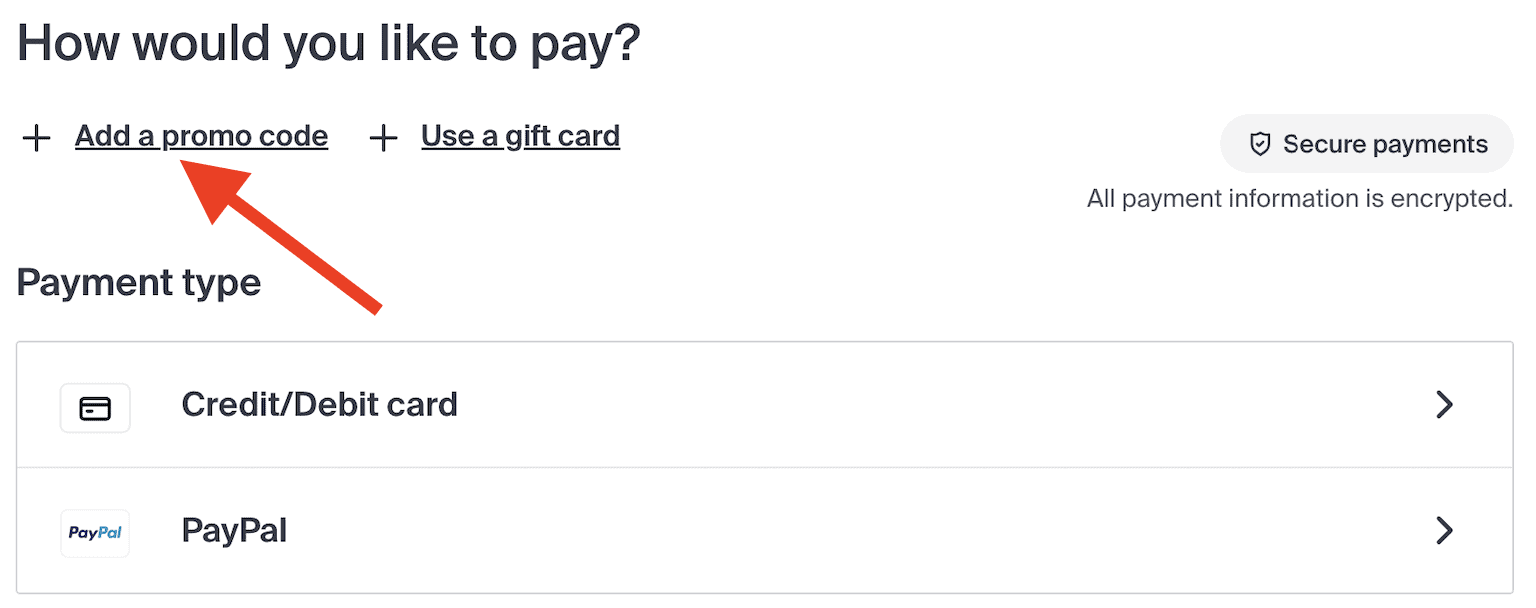Click the 'How would you like to pay?' heading

pyautogui.click(x=328, y=44)
